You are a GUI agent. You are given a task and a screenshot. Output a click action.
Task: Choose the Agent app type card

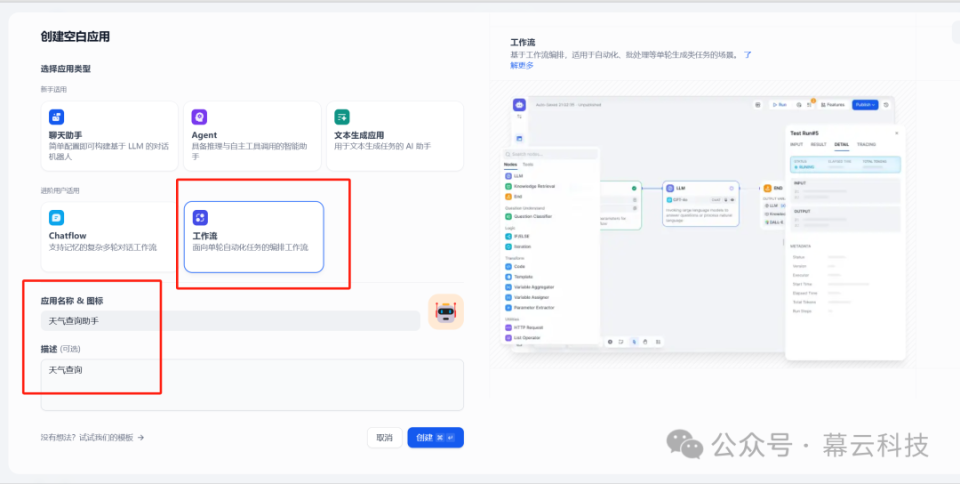click(x=252, y=136)
